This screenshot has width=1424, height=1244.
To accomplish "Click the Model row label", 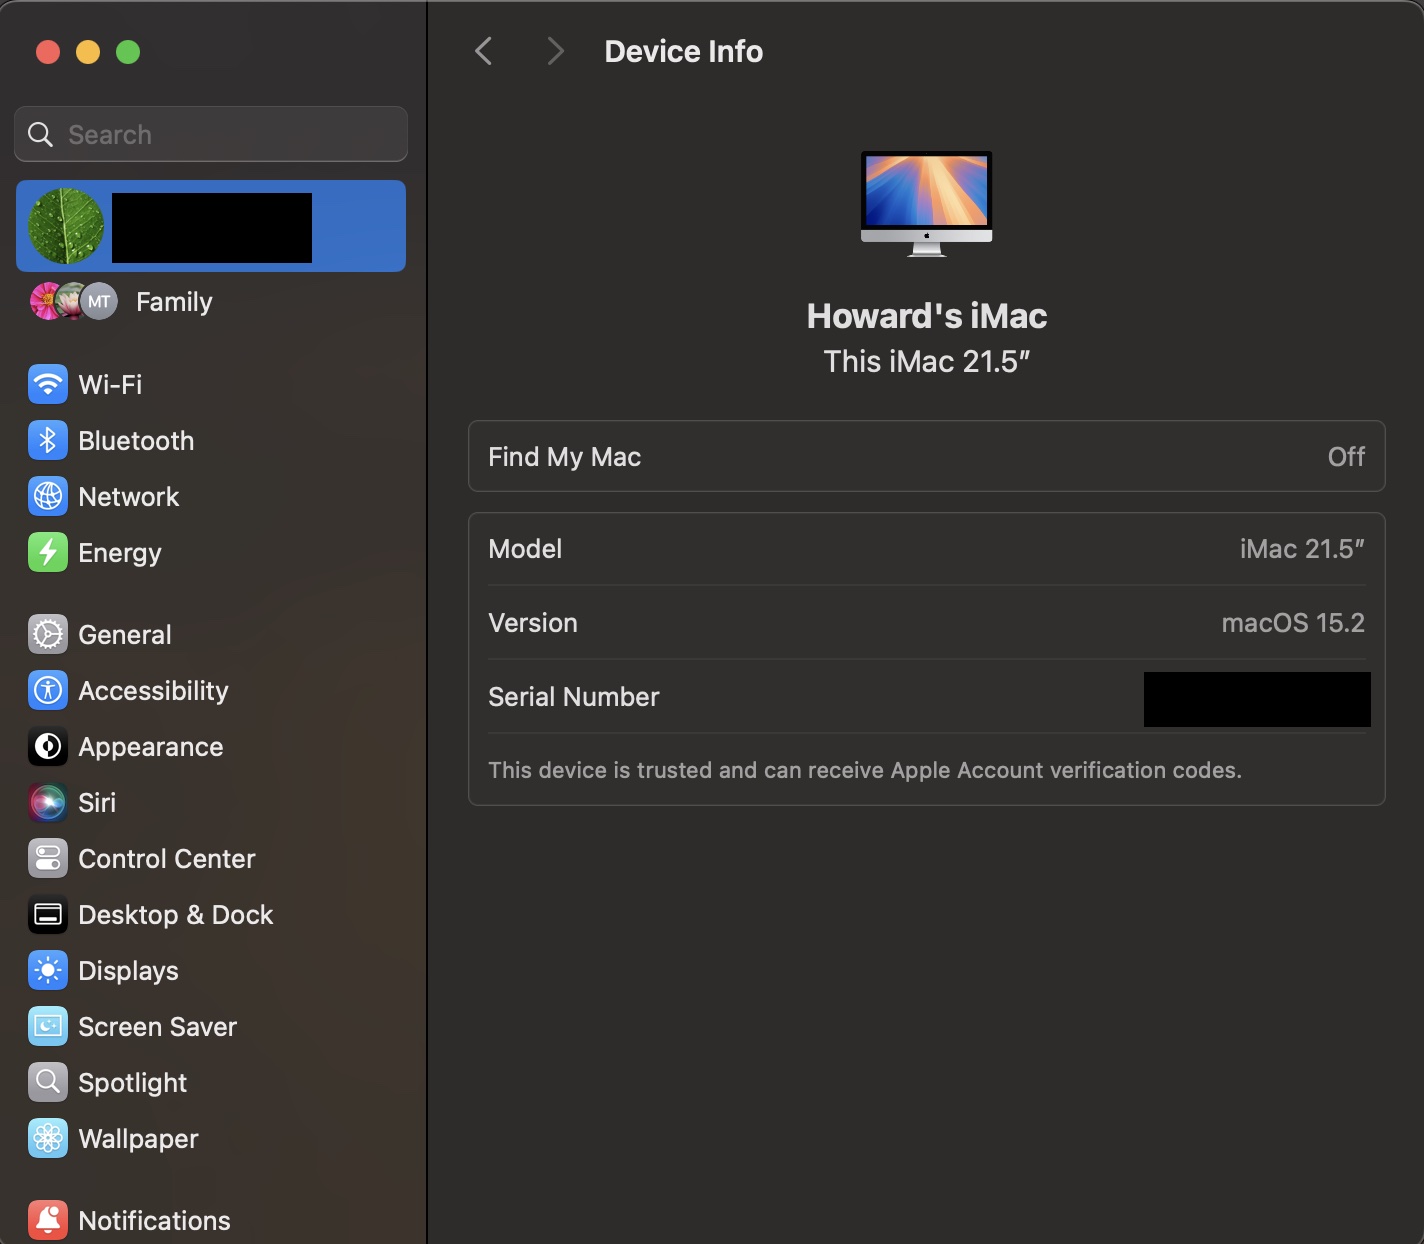I will [525, 548].
